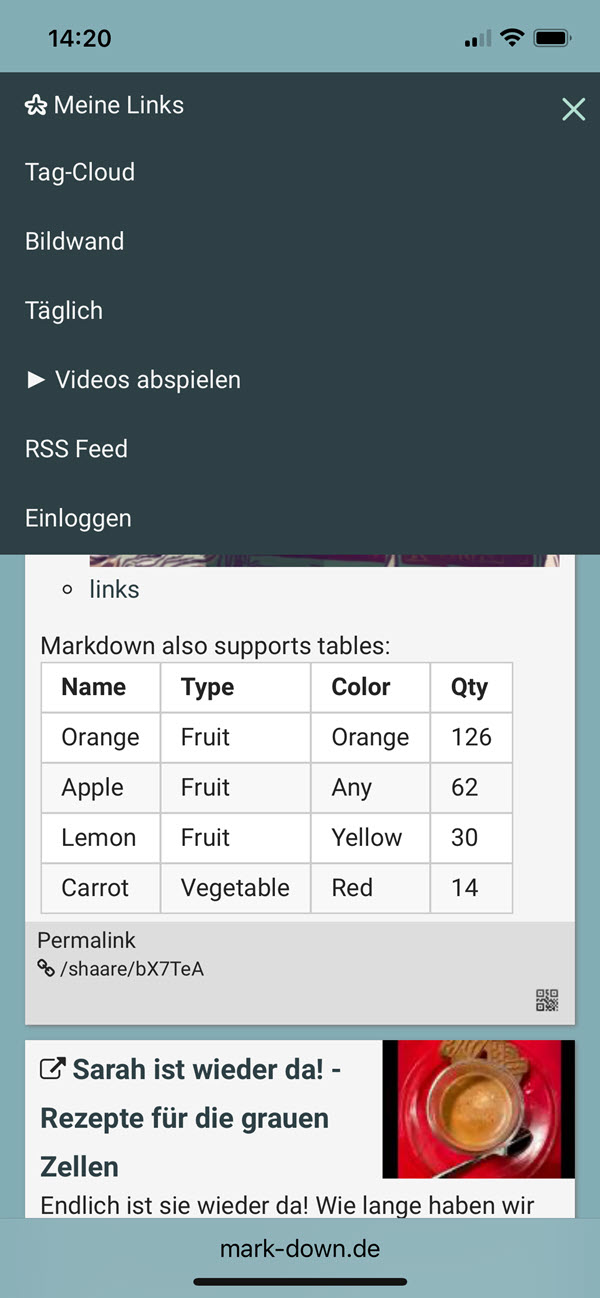
Task: Tap Einloggen to log in
Action: [x=78, y=518]
